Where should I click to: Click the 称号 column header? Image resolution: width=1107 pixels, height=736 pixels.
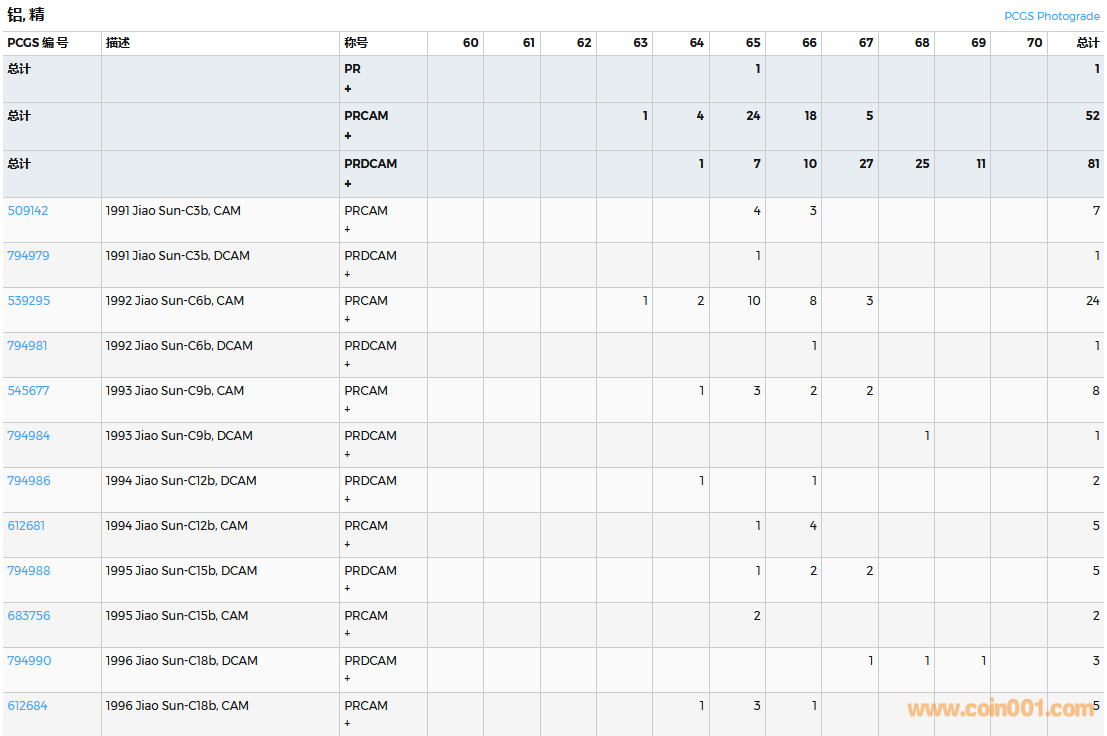pyautogui.click(x=356, y=43)
